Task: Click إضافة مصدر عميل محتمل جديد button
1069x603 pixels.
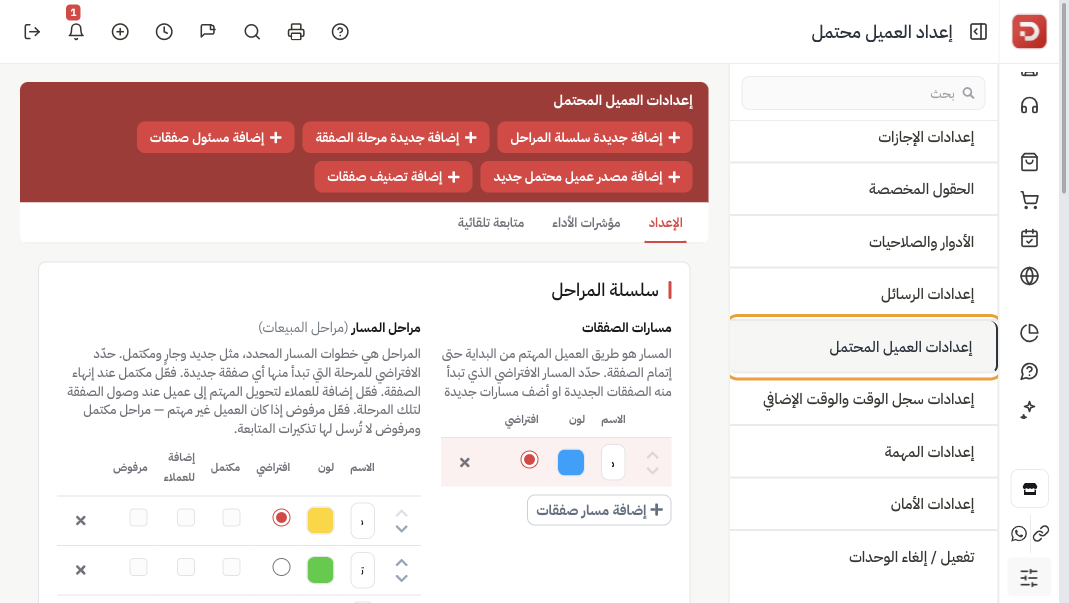Action: [x=586, y=177]
